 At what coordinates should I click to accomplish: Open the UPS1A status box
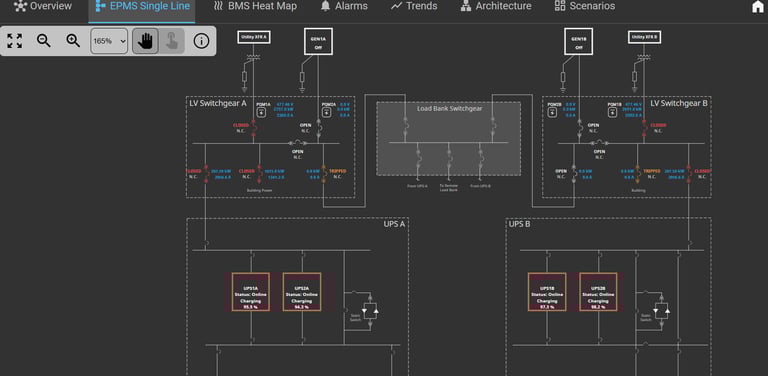tap(251, 292)
